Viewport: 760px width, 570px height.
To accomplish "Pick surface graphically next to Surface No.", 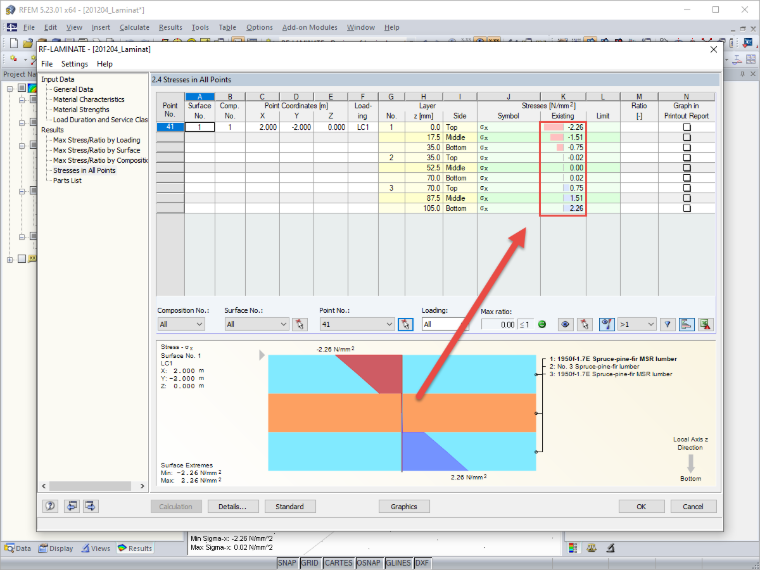I will [300, 324].
